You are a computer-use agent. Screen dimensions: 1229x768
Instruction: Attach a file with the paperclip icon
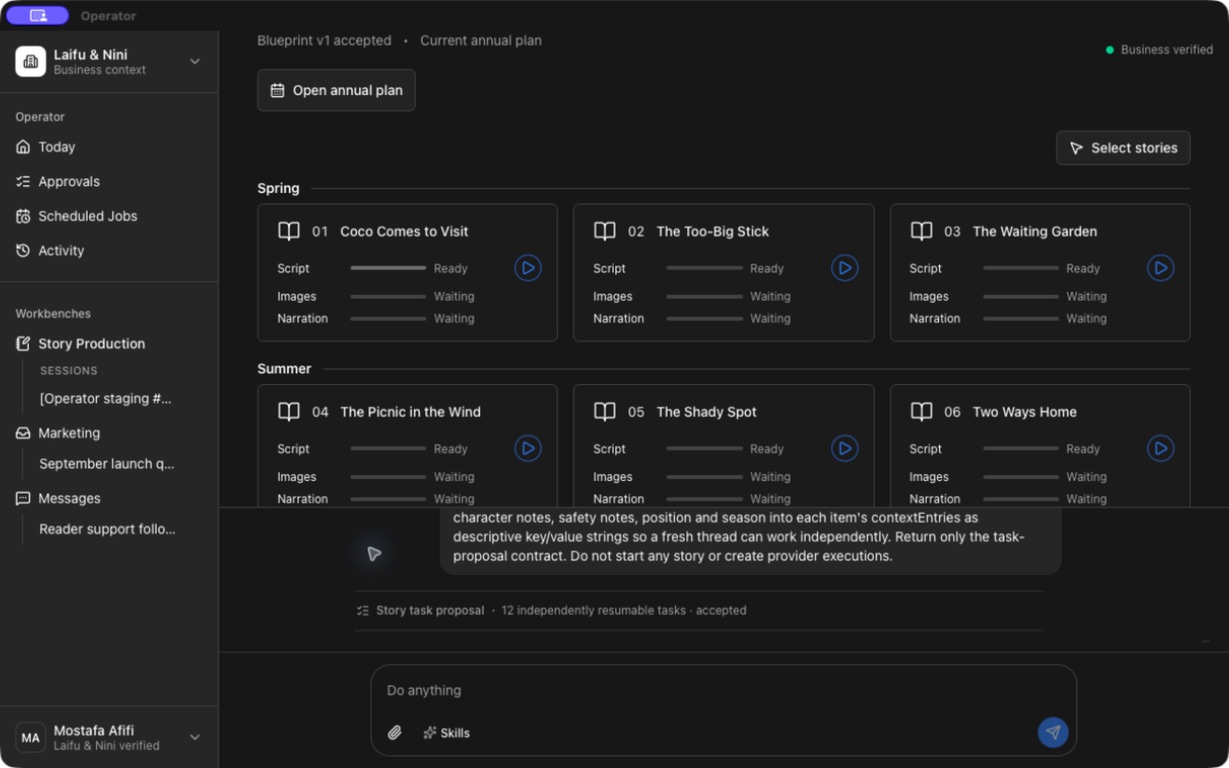point(395,733)
